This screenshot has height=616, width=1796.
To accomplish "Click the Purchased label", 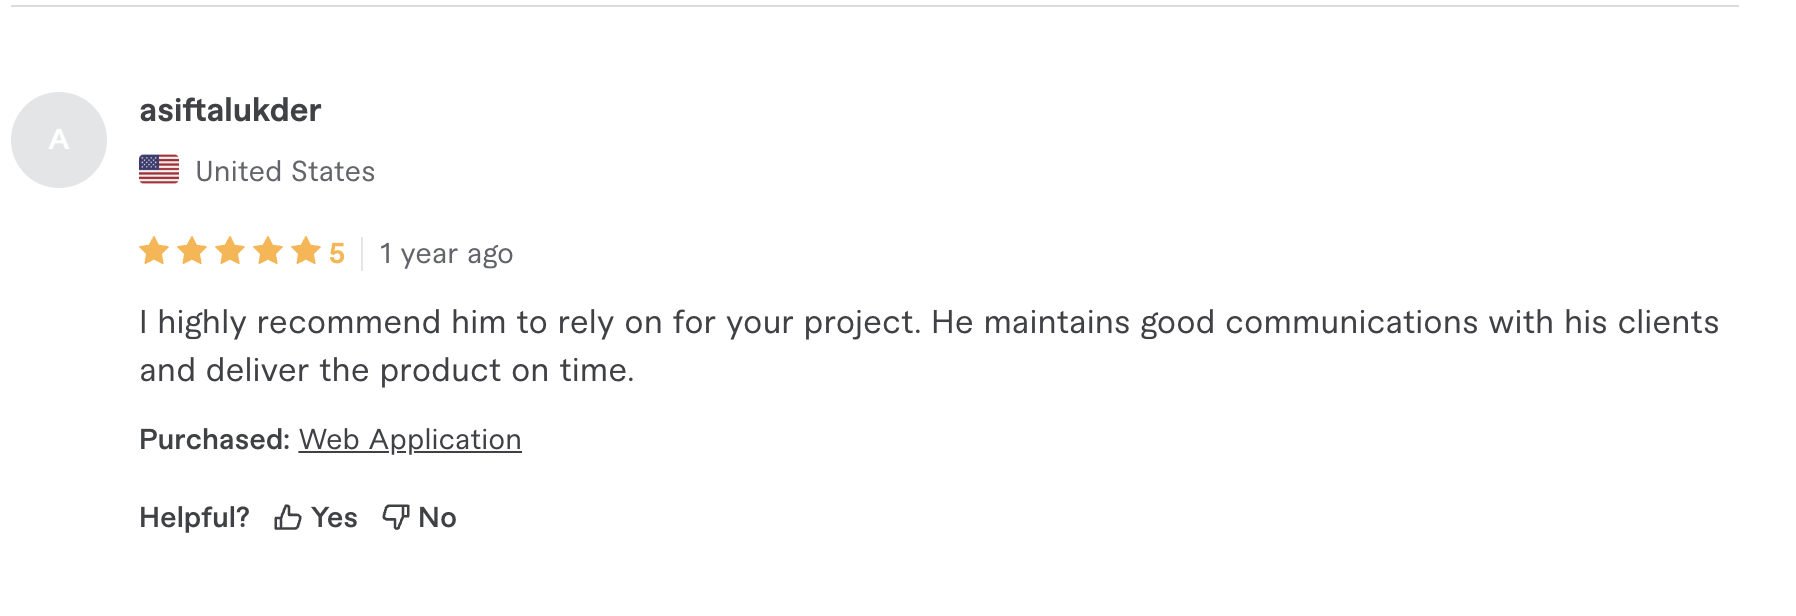I will [x=214, y=440].
